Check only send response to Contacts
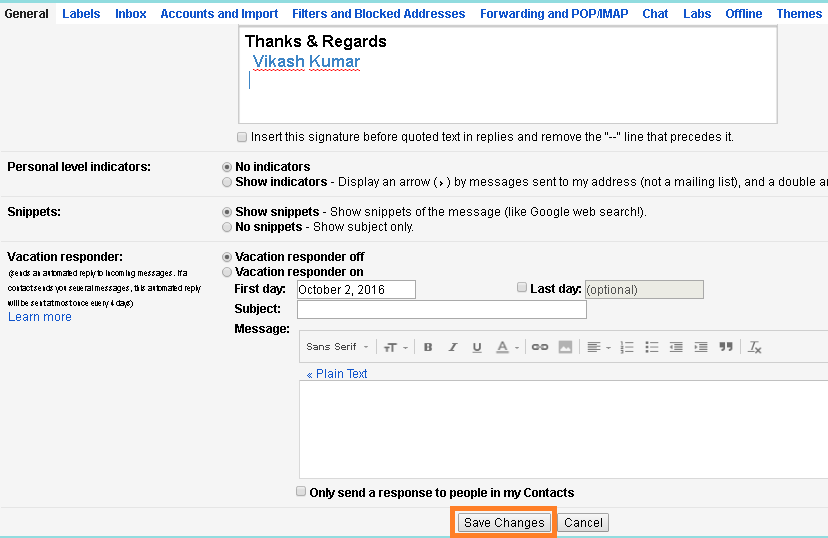The width and height of the screenshot is (828, 538). pyautogui.click(x=301, y=492)
